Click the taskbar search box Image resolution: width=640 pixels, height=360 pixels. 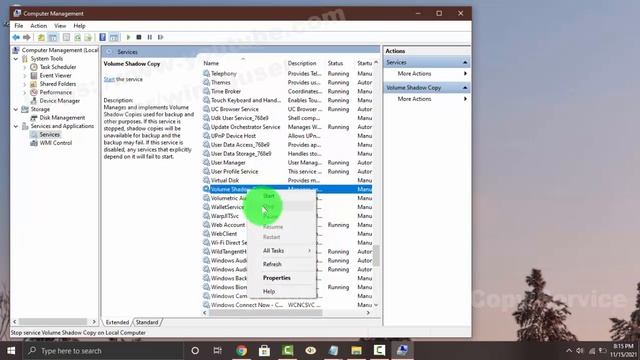[103, 351]
